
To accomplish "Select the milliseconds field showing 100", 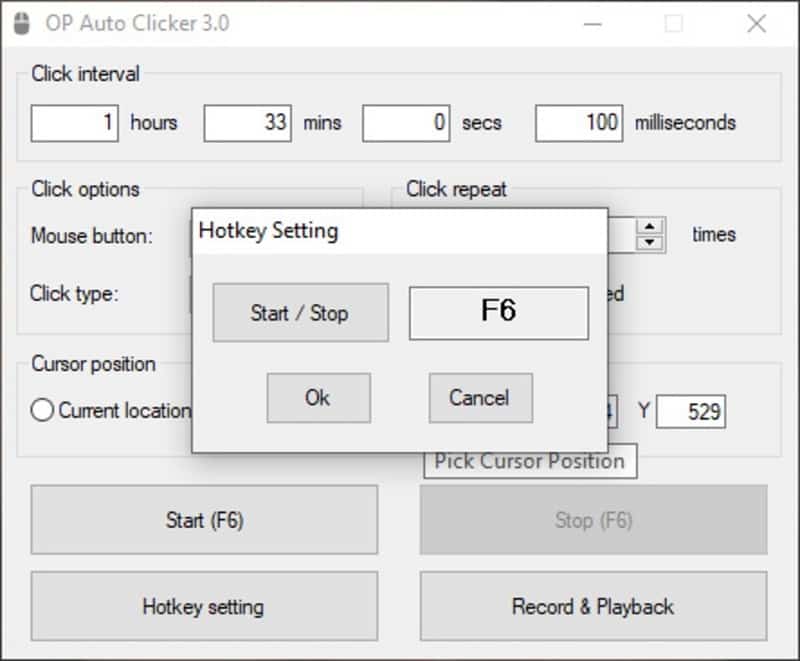I will [x=578, y=122].
